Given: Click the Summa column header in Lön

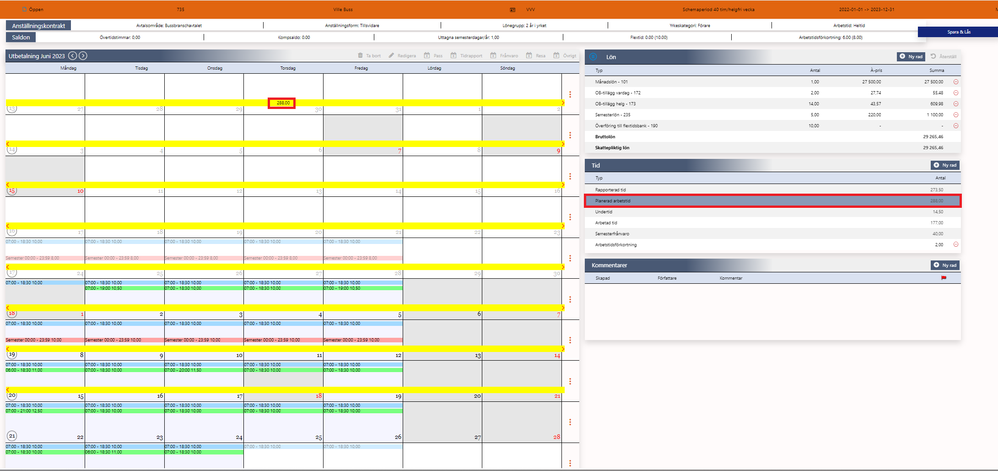Looking at the screenshot, I should click(937, 70).
